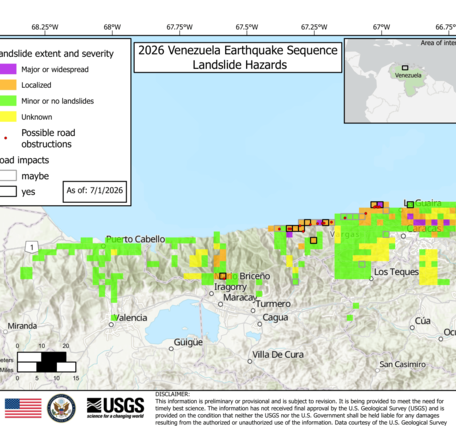456x426 pixels.
Task: Click the '68°W' longitude label
Action: 112,27
